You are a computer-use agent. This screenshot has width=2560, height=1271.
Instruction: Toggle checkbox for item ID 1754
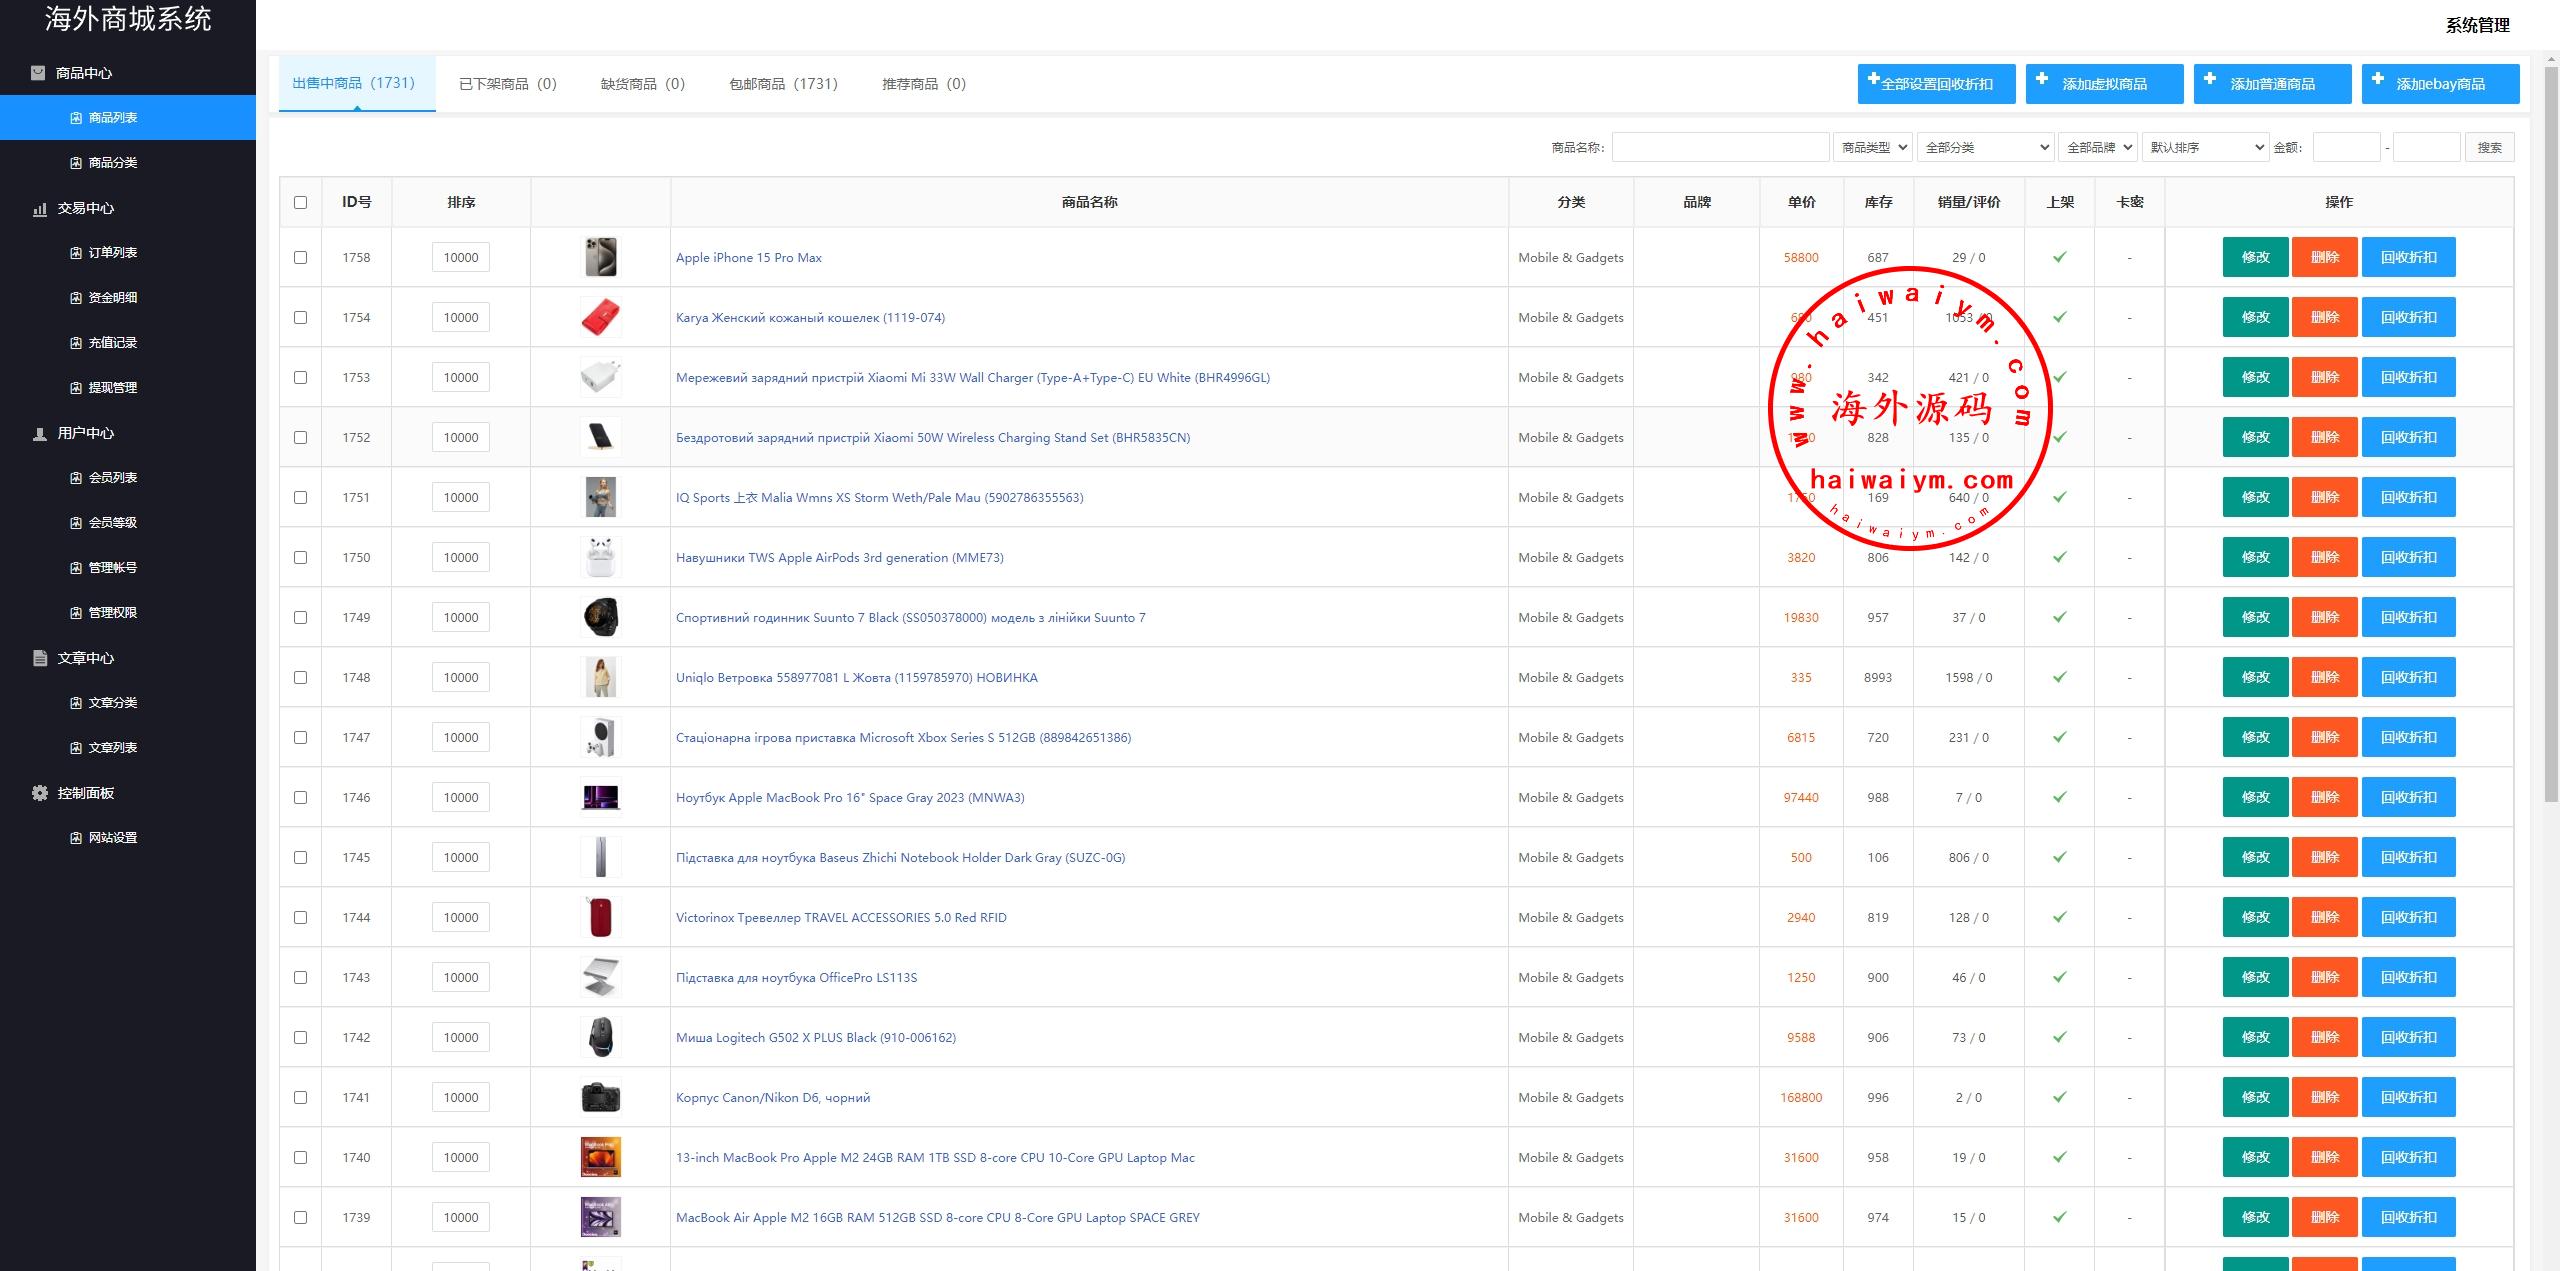tap(300, 317)
